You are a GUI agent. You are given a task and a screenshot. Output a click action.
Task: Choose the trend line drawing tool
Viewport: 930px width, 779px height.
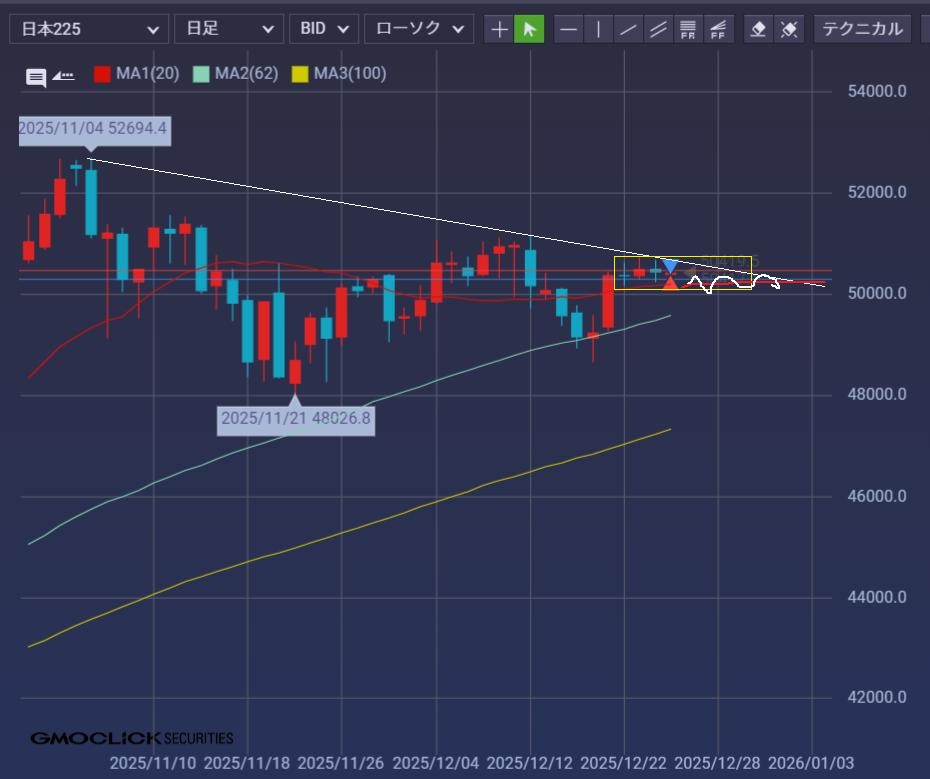(x=628, y=29)
